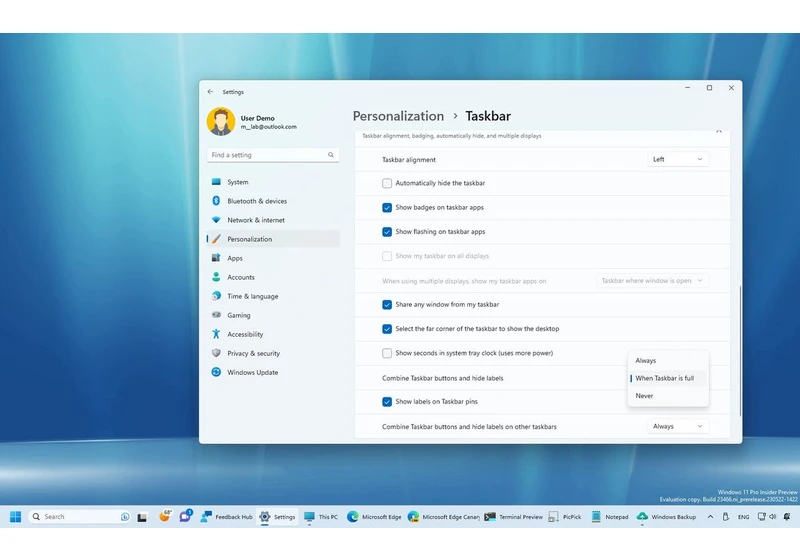Click the volume icon in system tray
This screenshot has width=800, height=560.
point(772,517)
